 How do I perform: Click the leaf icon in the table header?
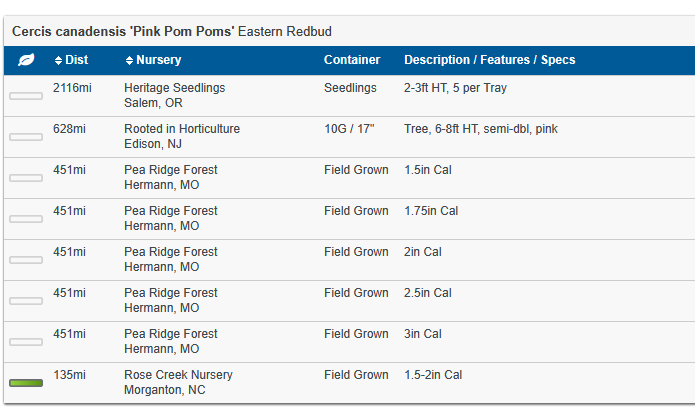click(27, 60)
